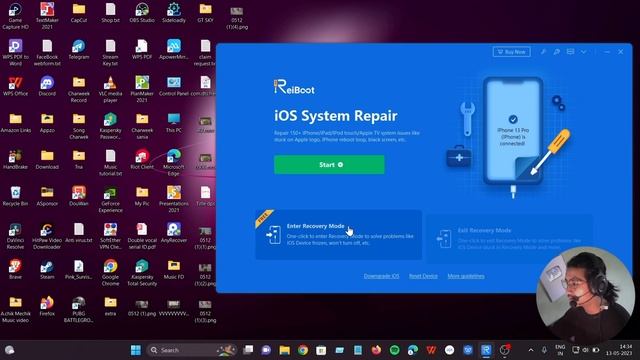
Task: Select the Discord desktop icon
Action: 47,86
